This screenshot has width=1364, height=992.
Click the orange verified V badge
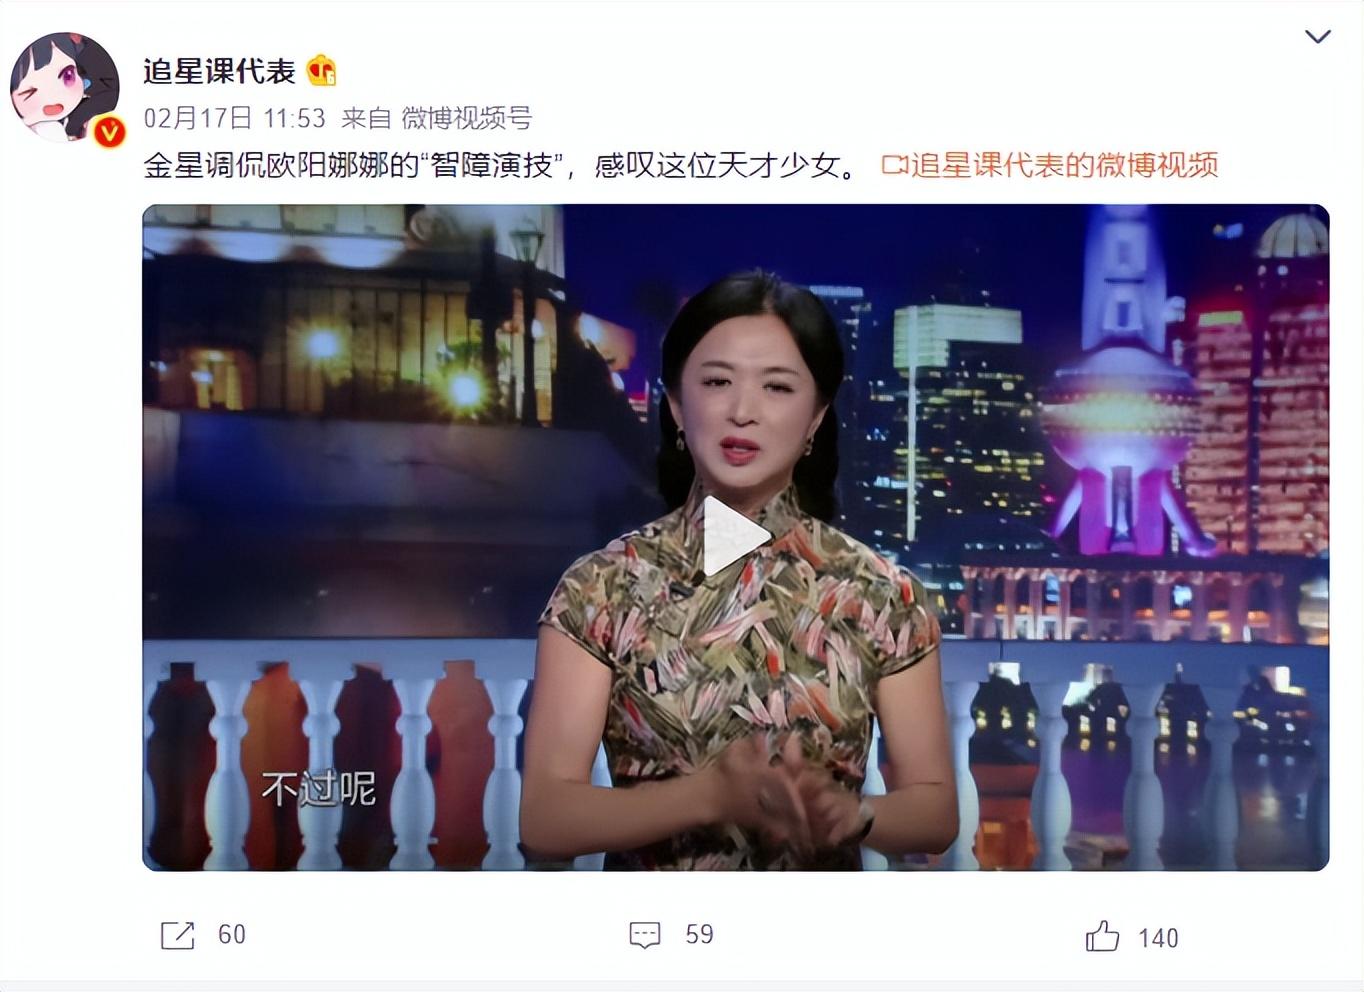click(109, 131)
